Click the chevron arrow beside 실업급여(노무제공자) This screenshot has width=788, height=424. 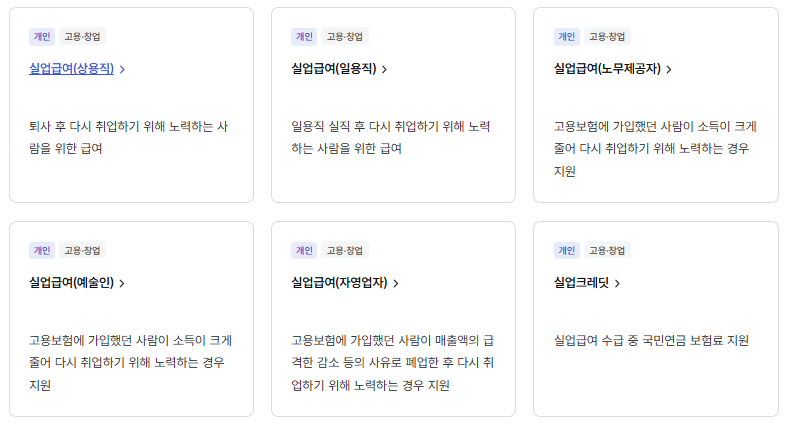click(669, 70)
